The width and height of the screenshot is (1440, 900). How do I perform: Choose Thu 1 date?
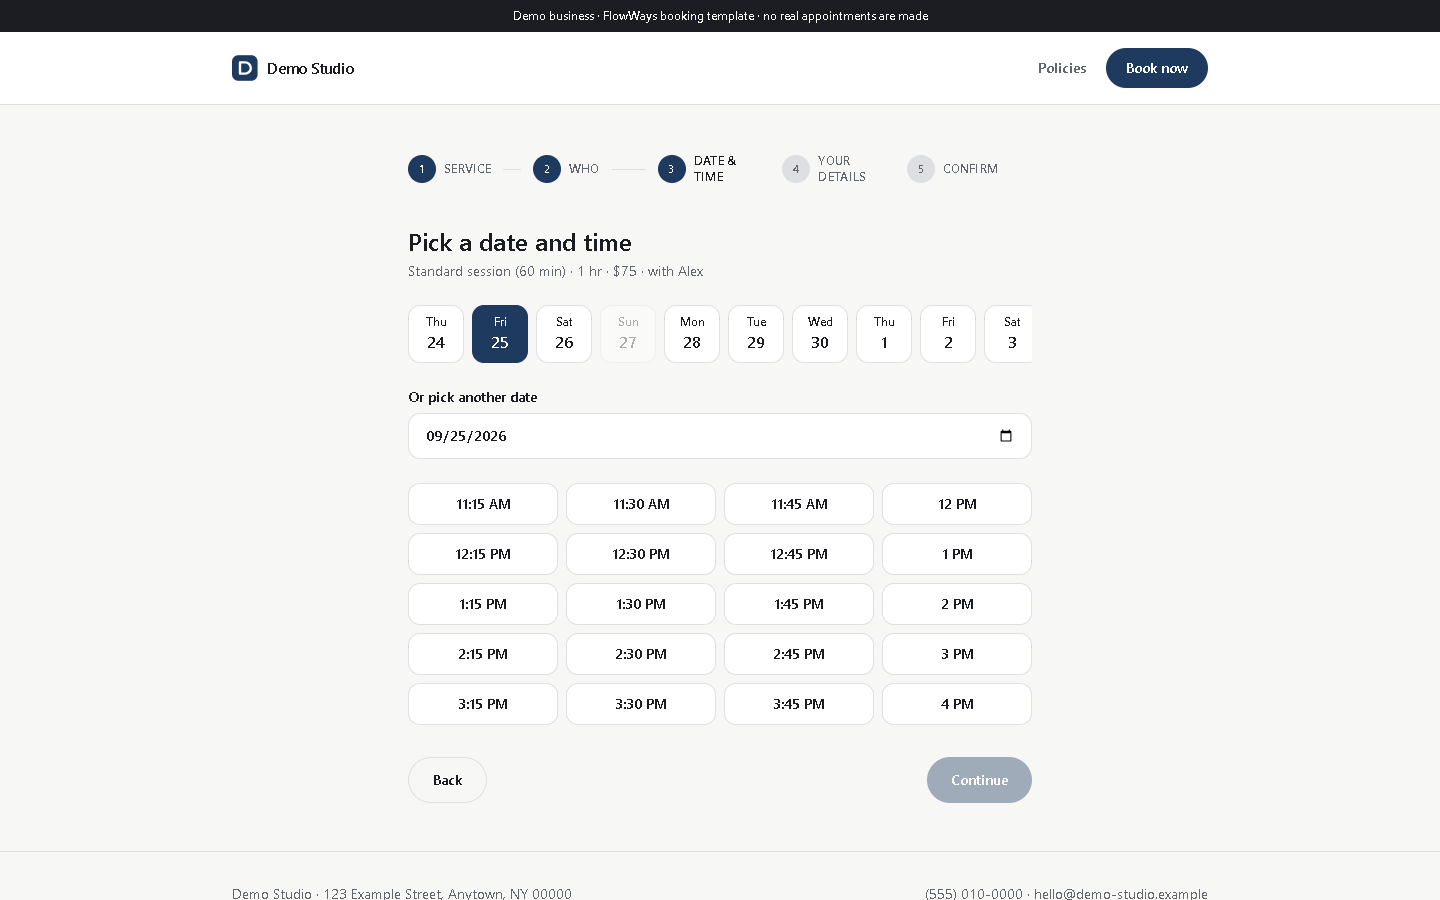(x=884, y=334)
